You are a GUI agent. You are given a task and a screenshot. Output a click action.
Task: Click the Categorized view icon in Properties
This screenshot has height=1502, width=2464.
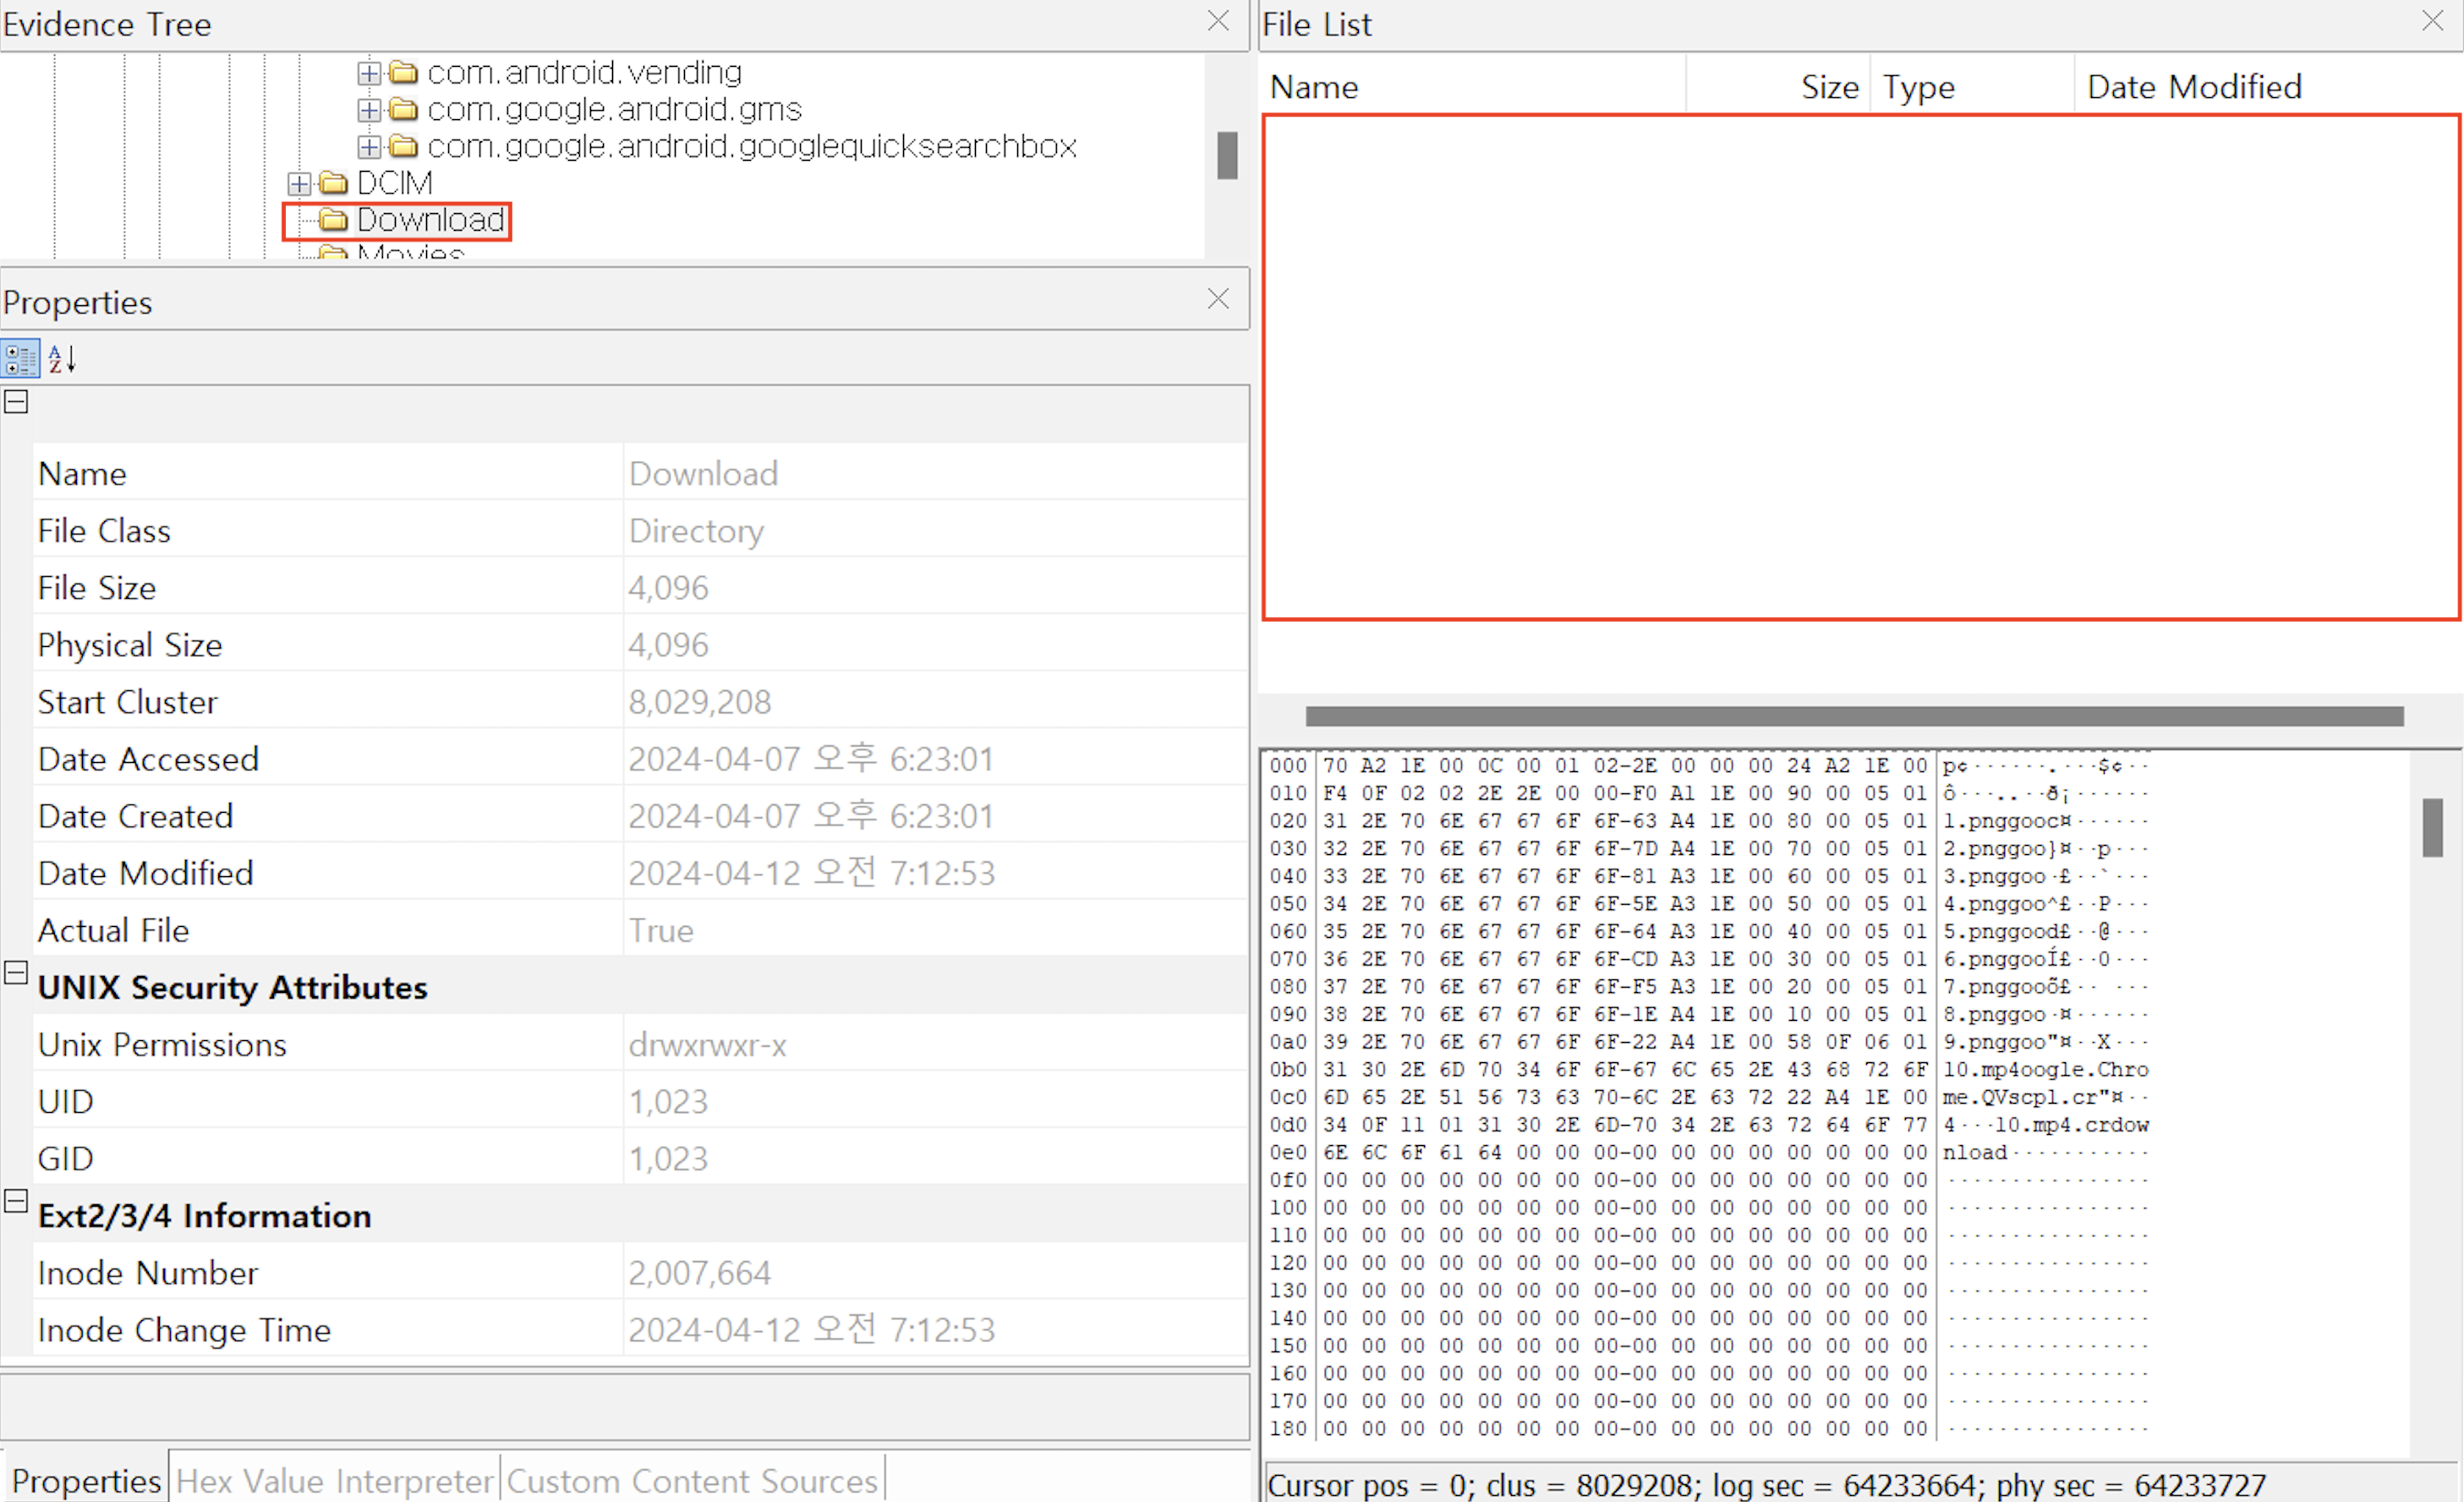tap(20, 359)
